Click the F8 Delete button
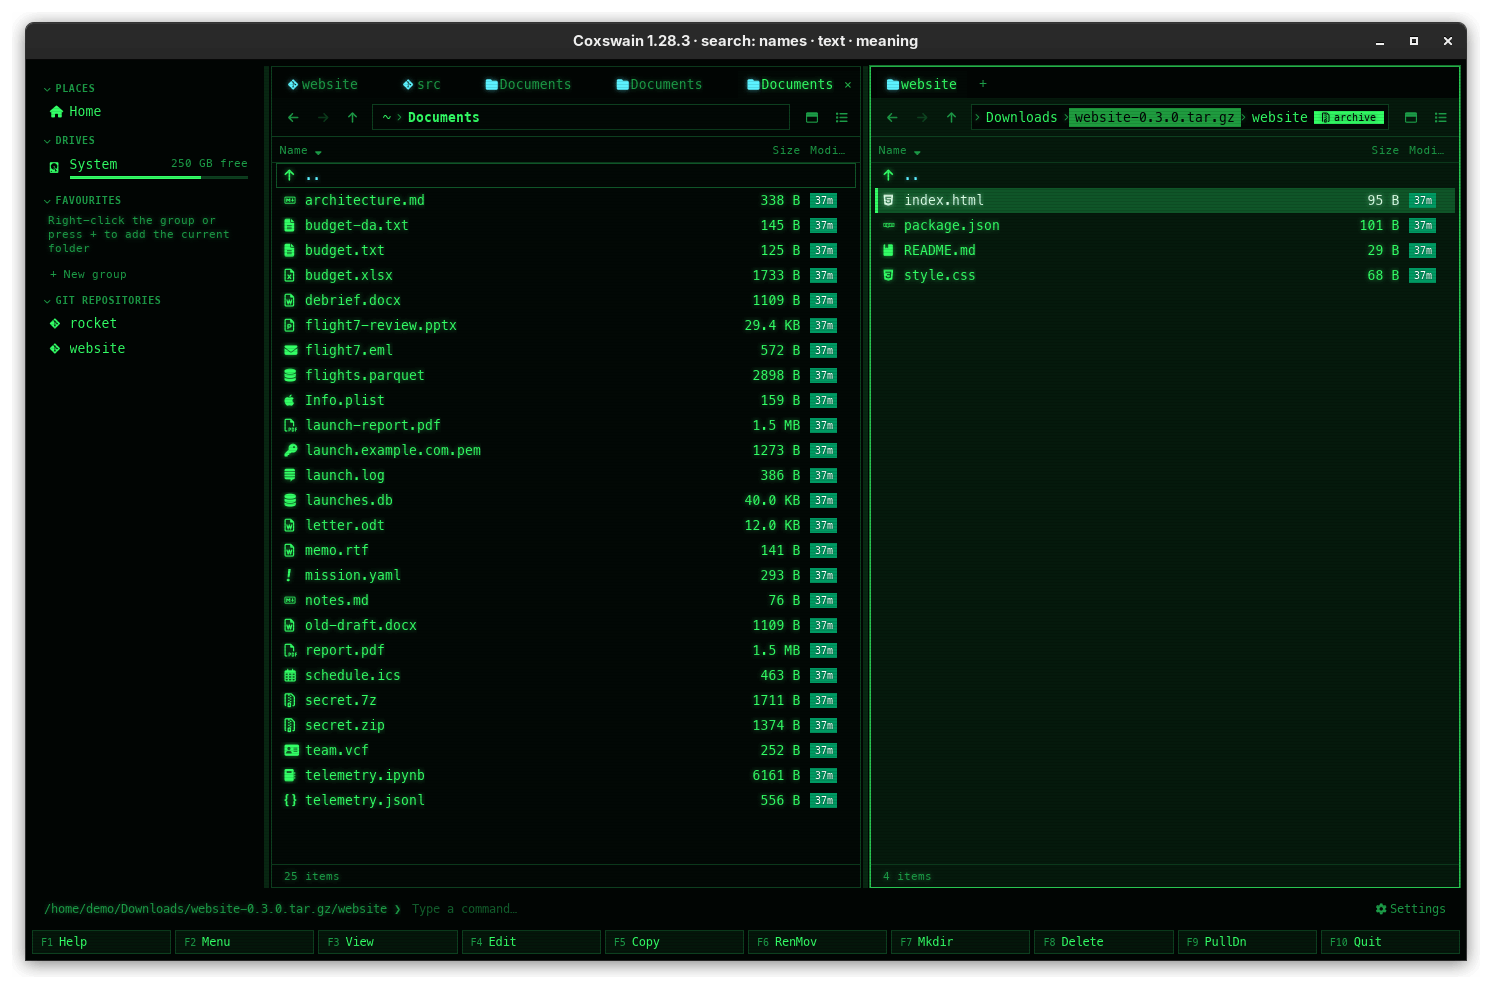The image size is (1492, 989). click(1103, 942)
